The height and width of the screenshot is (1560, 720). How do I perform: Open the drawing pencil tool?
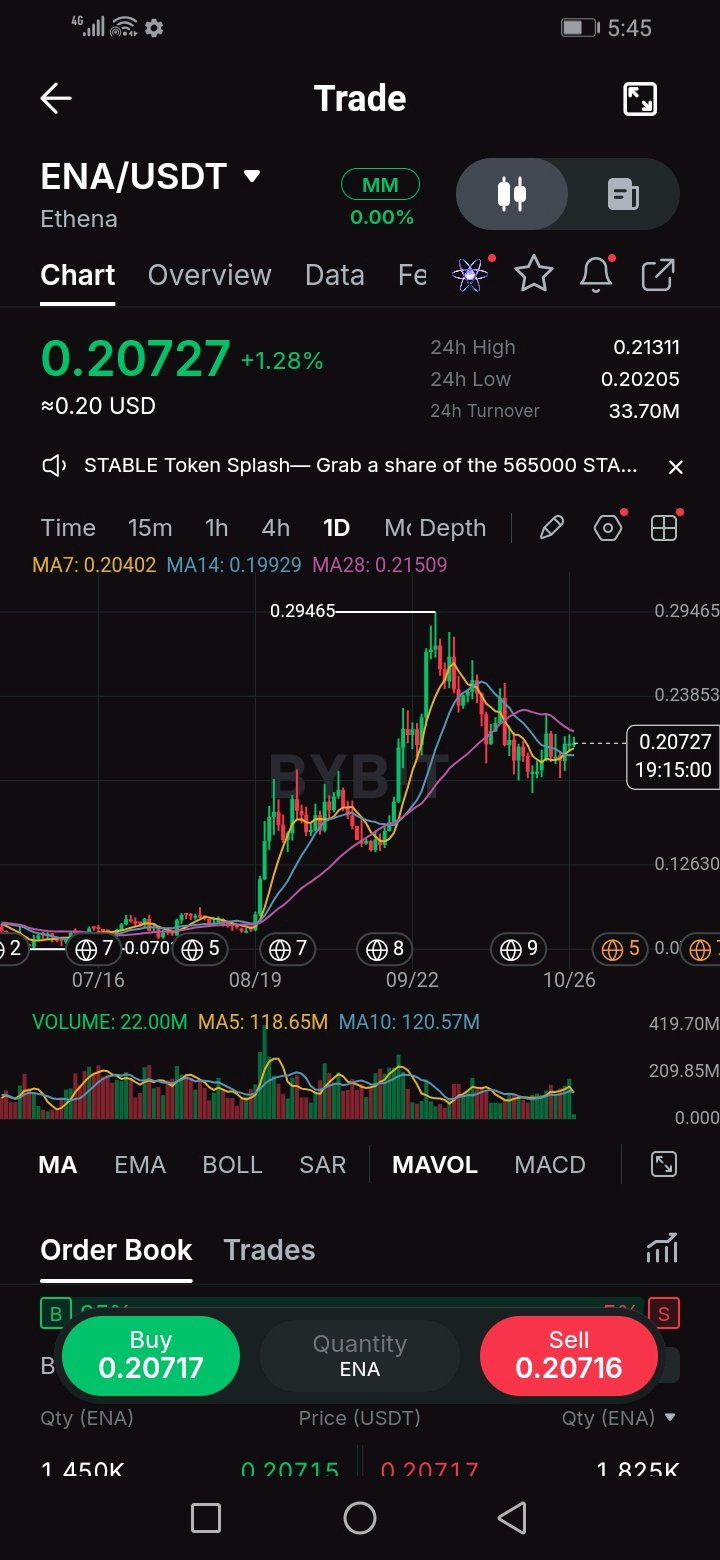[x=552, y=528]
